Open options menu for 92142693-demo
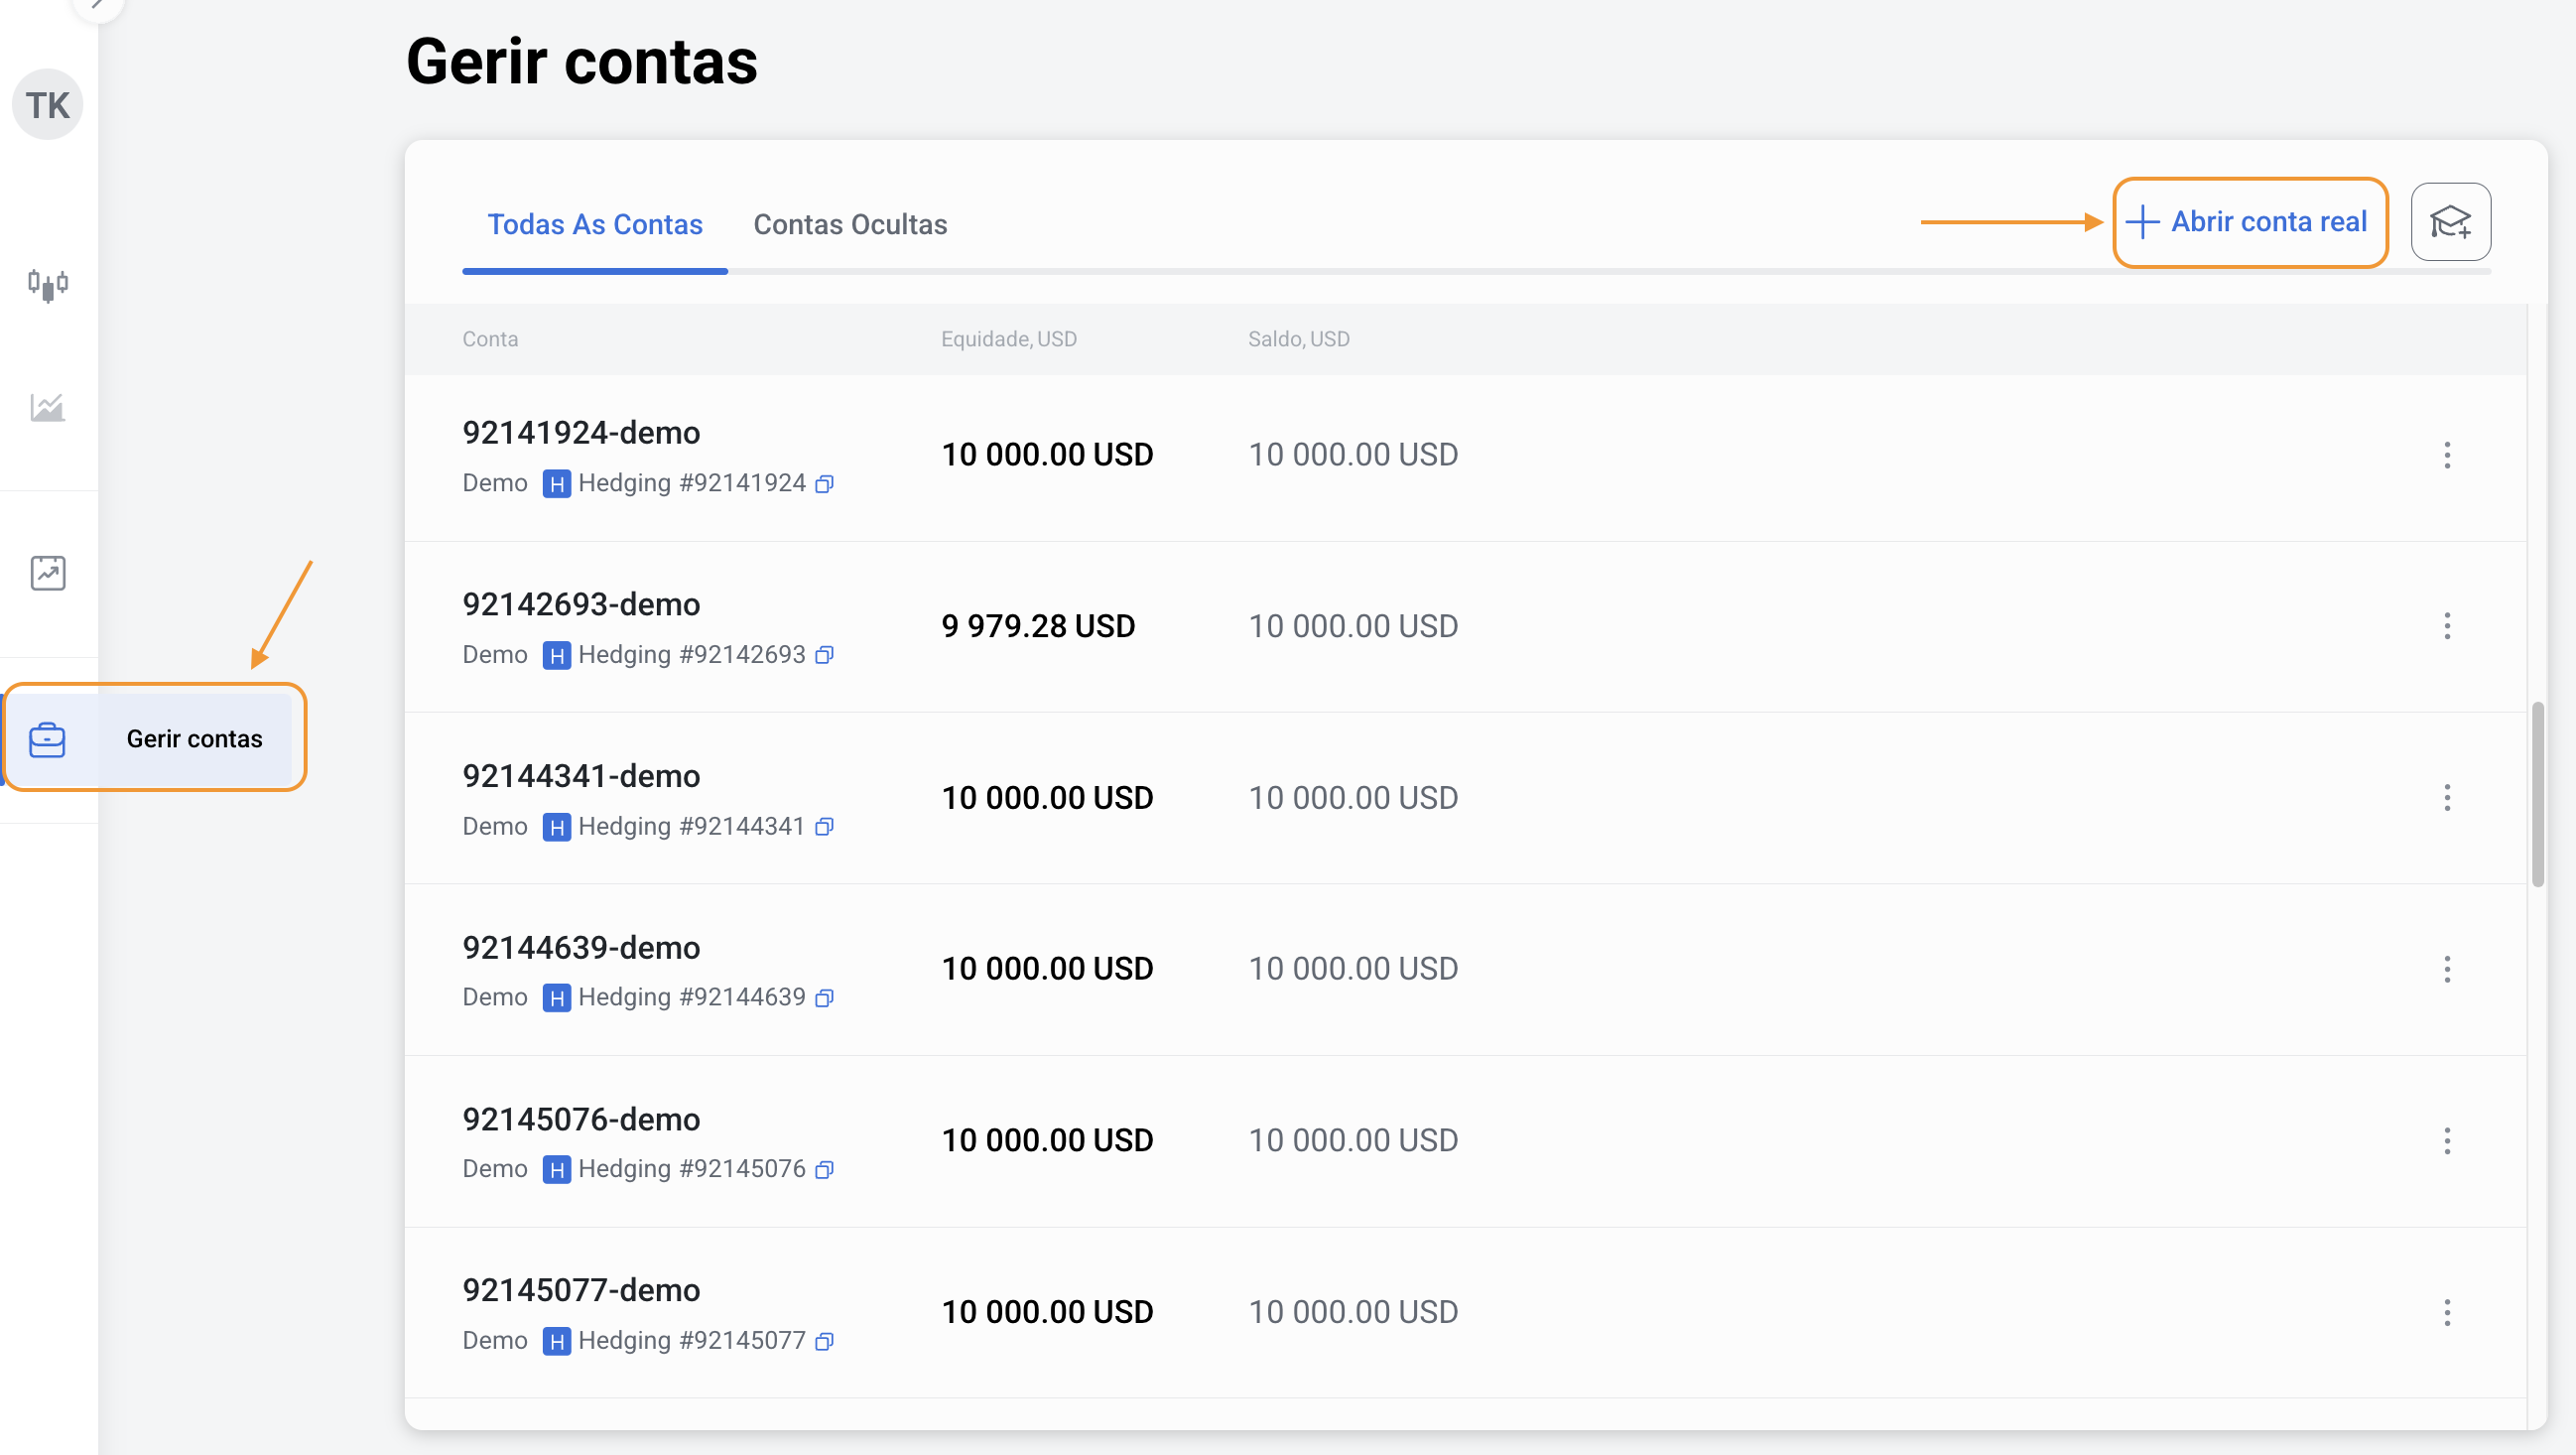2576x1455 pixels. pos(2446,626)
